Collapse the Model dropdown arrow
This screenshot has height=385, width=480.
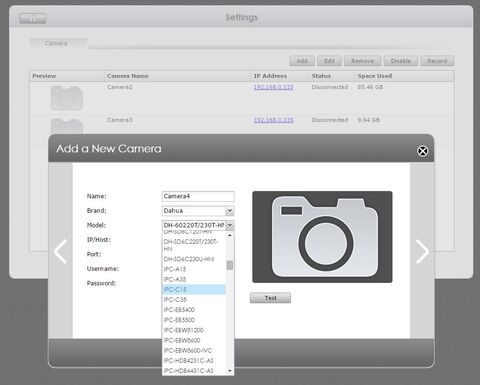230,225
